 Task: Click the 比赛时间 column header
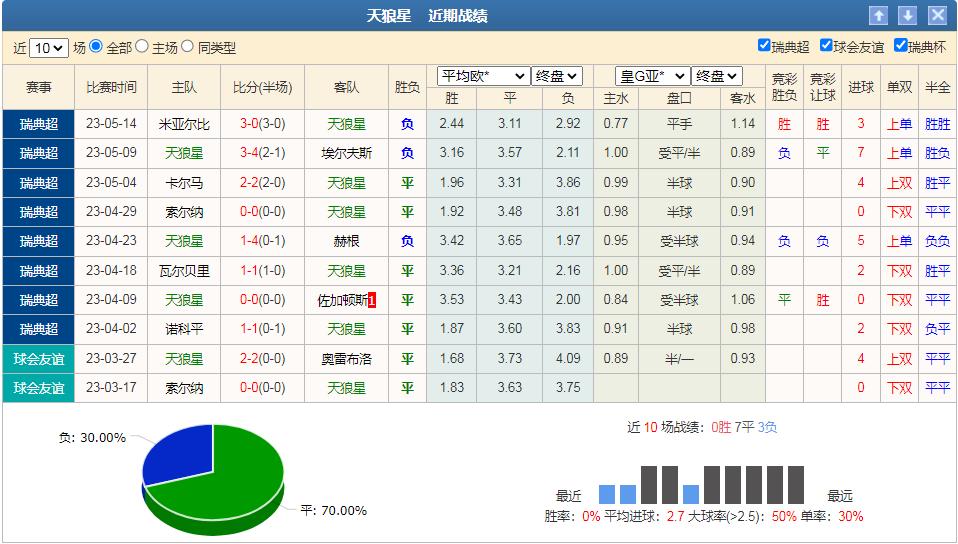111,87
